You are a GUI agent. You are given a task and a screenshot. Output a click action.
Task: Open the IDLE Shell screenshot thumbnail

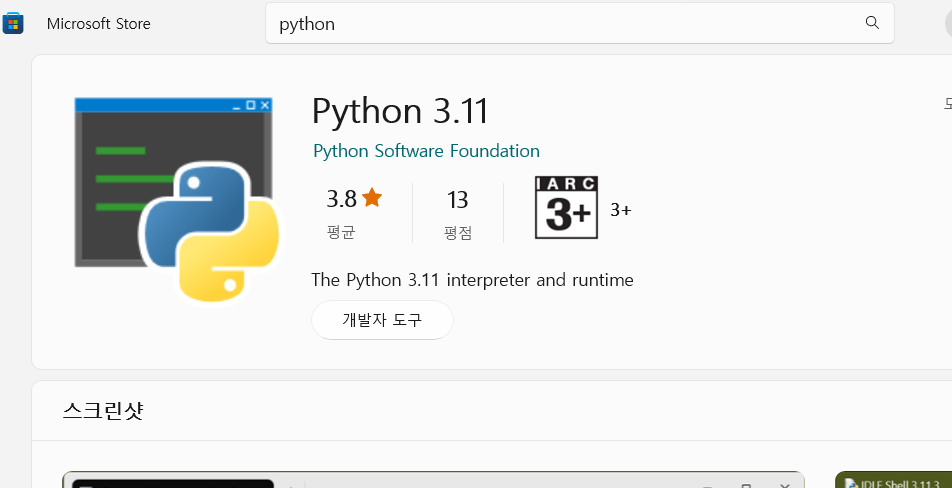[x=894, y=480]
